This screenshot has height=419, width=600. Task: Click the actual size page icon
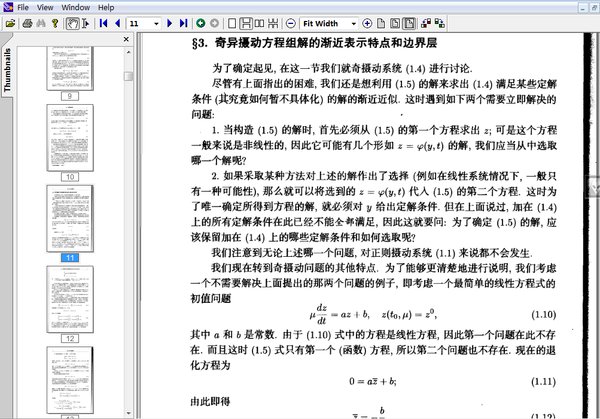point(381,23)
